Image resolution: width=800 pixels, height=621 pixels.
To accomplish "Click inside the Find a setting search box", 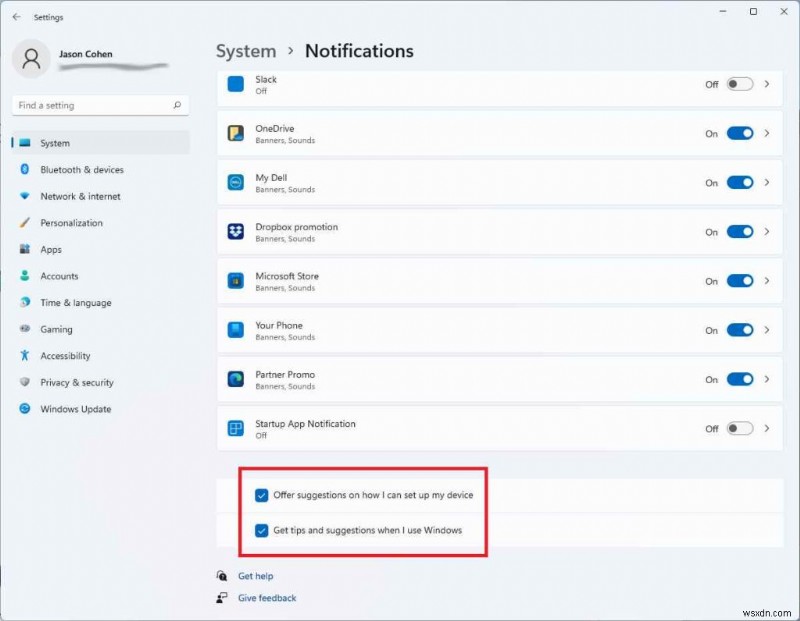I will (100, 105).
